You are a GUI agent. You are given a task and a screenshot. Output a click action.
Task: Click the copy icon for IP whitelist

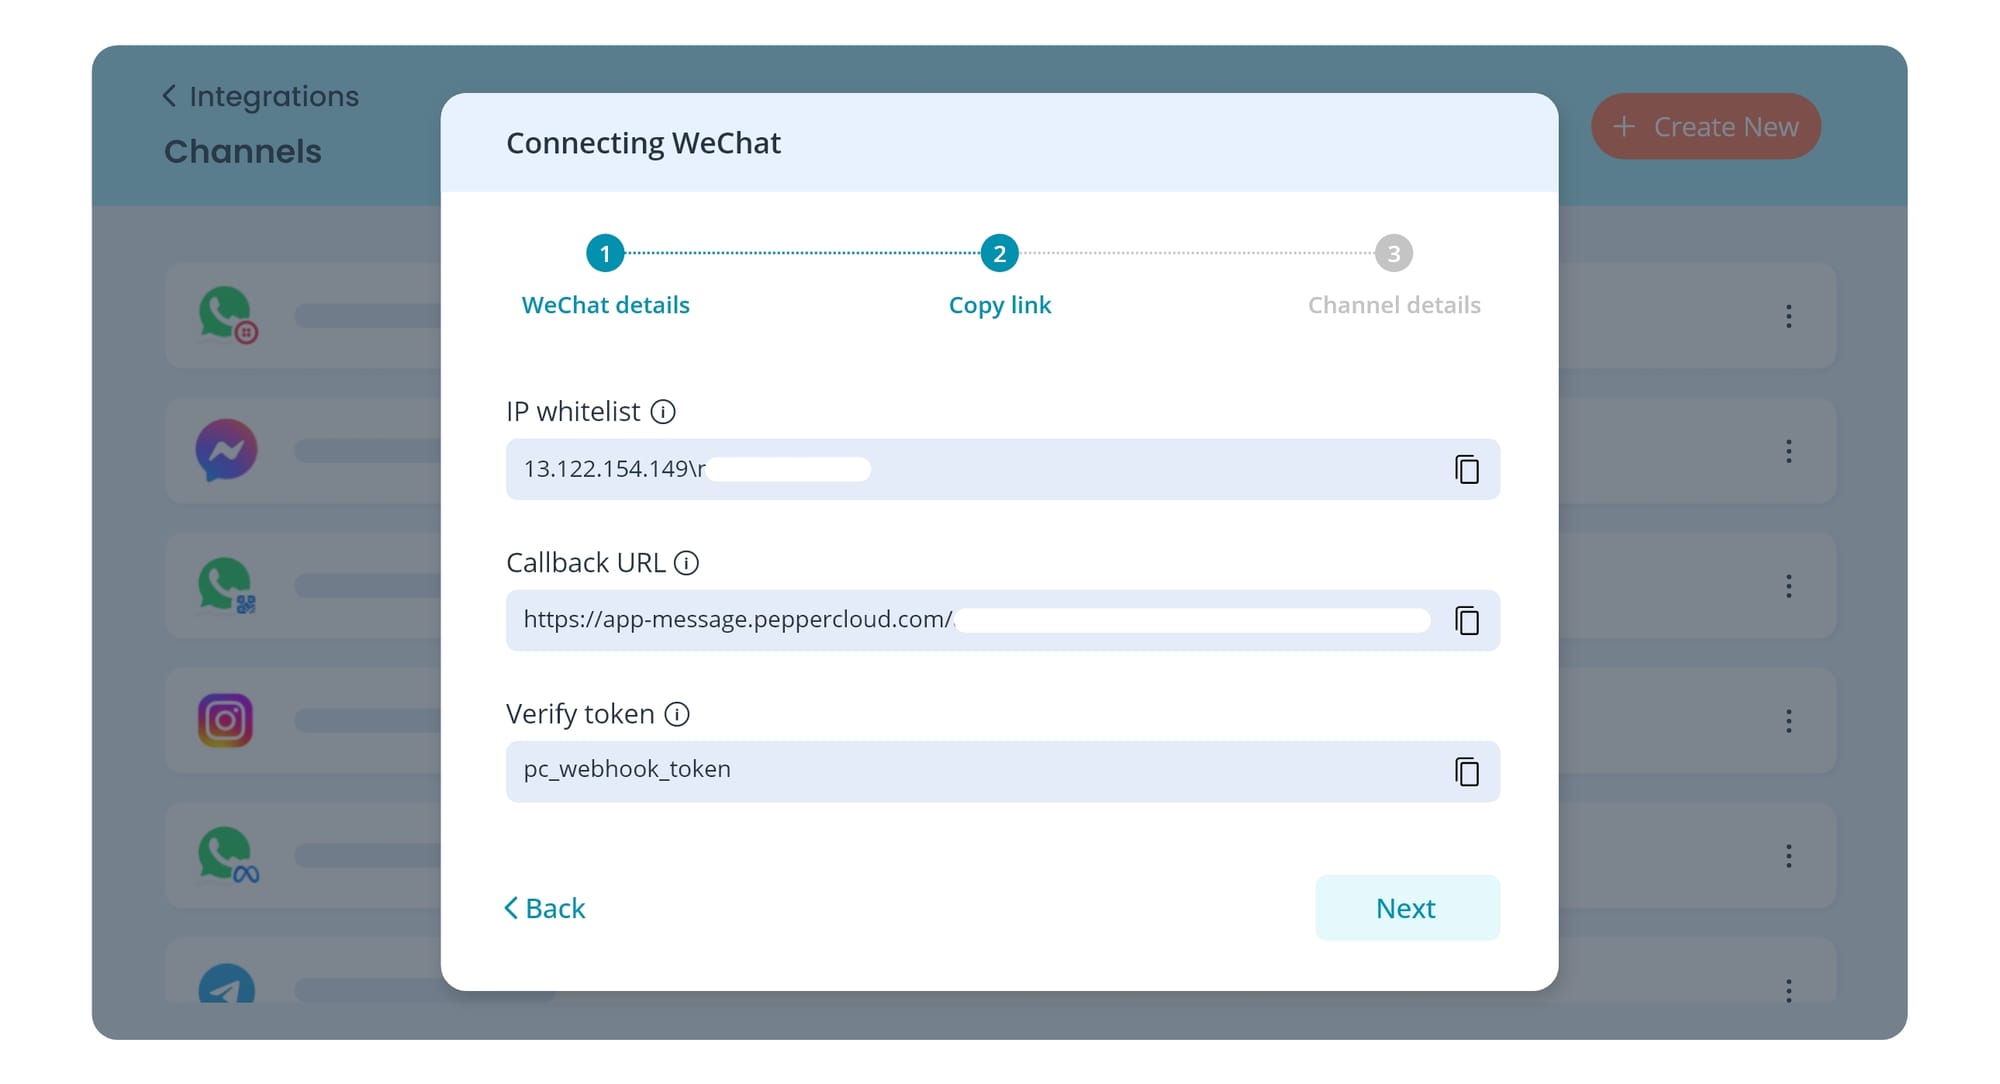pyautogui.click(x=1465, y=470)
